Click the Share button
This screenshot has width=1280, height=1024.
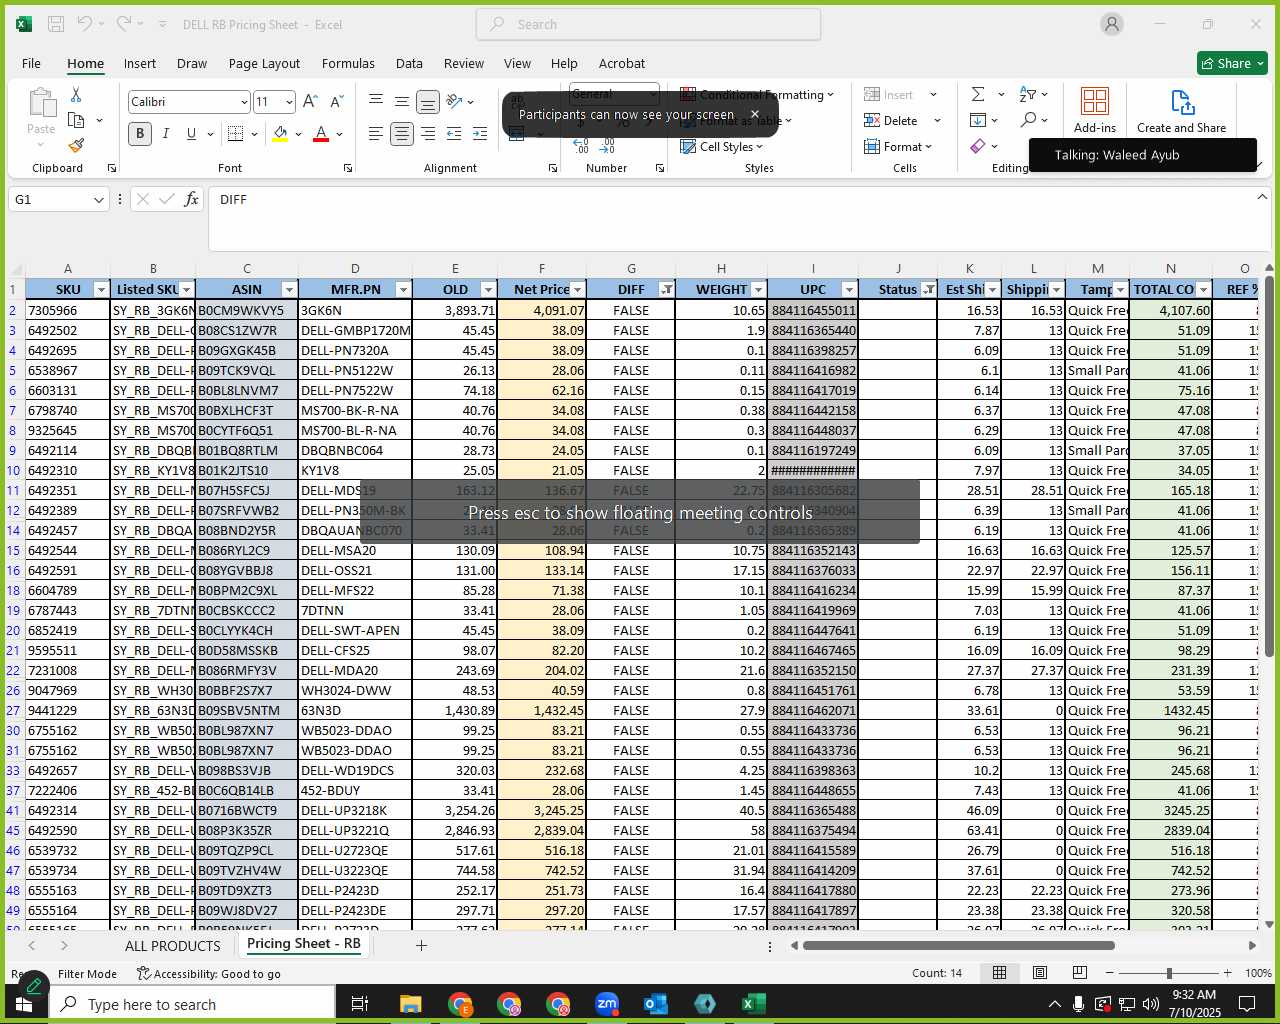click(1232, 63)
